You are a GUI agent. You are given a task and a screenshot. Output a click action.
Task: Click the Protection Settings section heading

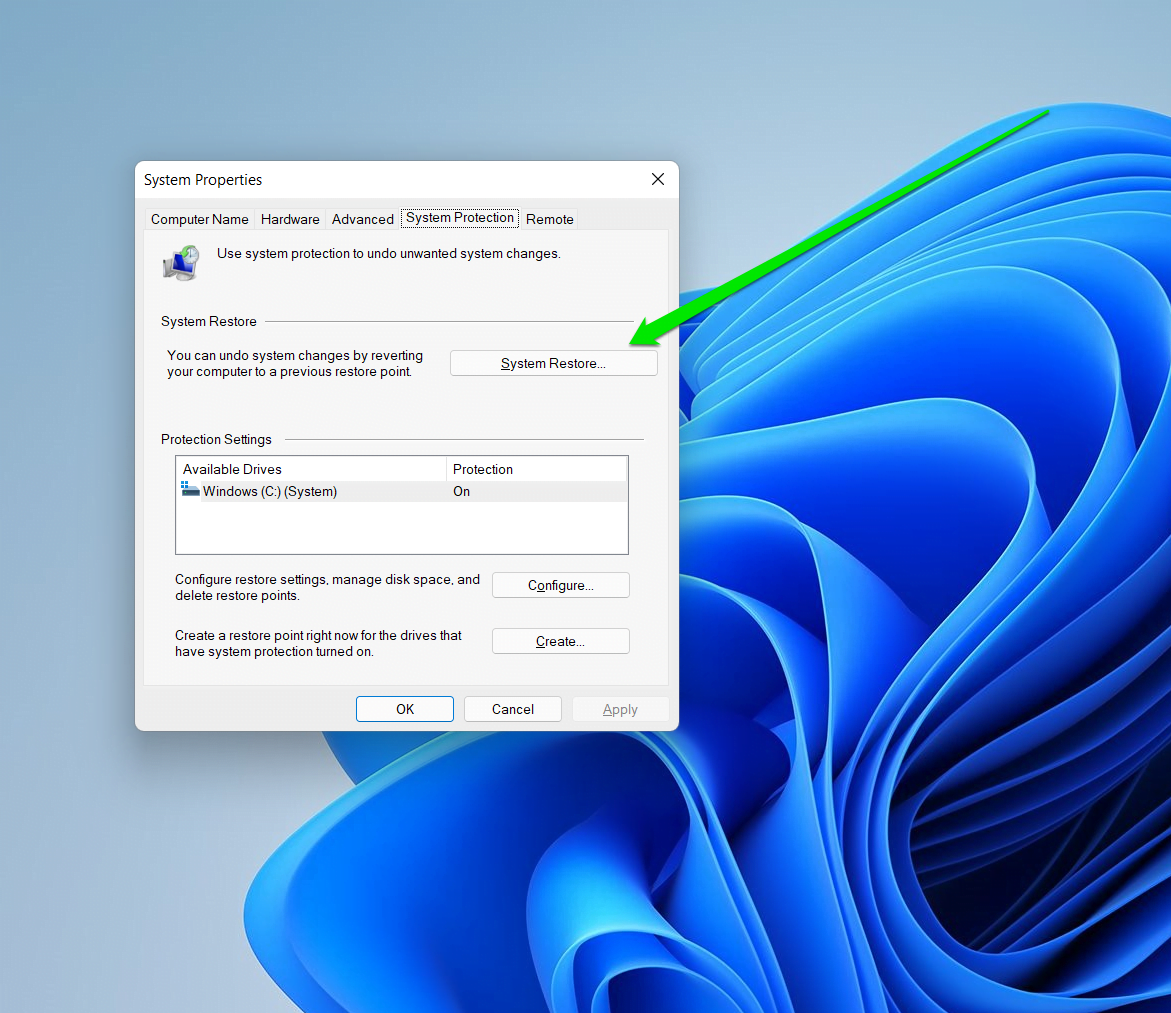pos(216,439)
